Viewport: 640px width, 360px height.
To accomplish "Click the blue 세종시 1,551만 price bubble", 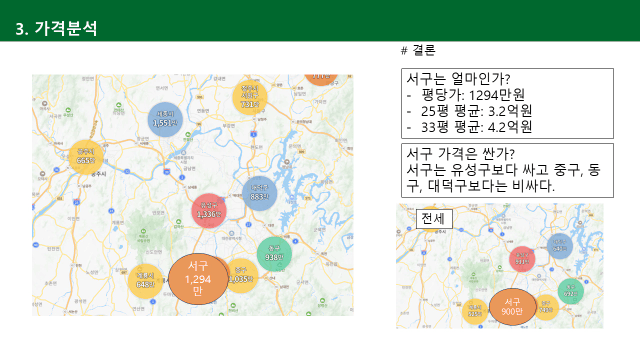I will pos(165,119).
